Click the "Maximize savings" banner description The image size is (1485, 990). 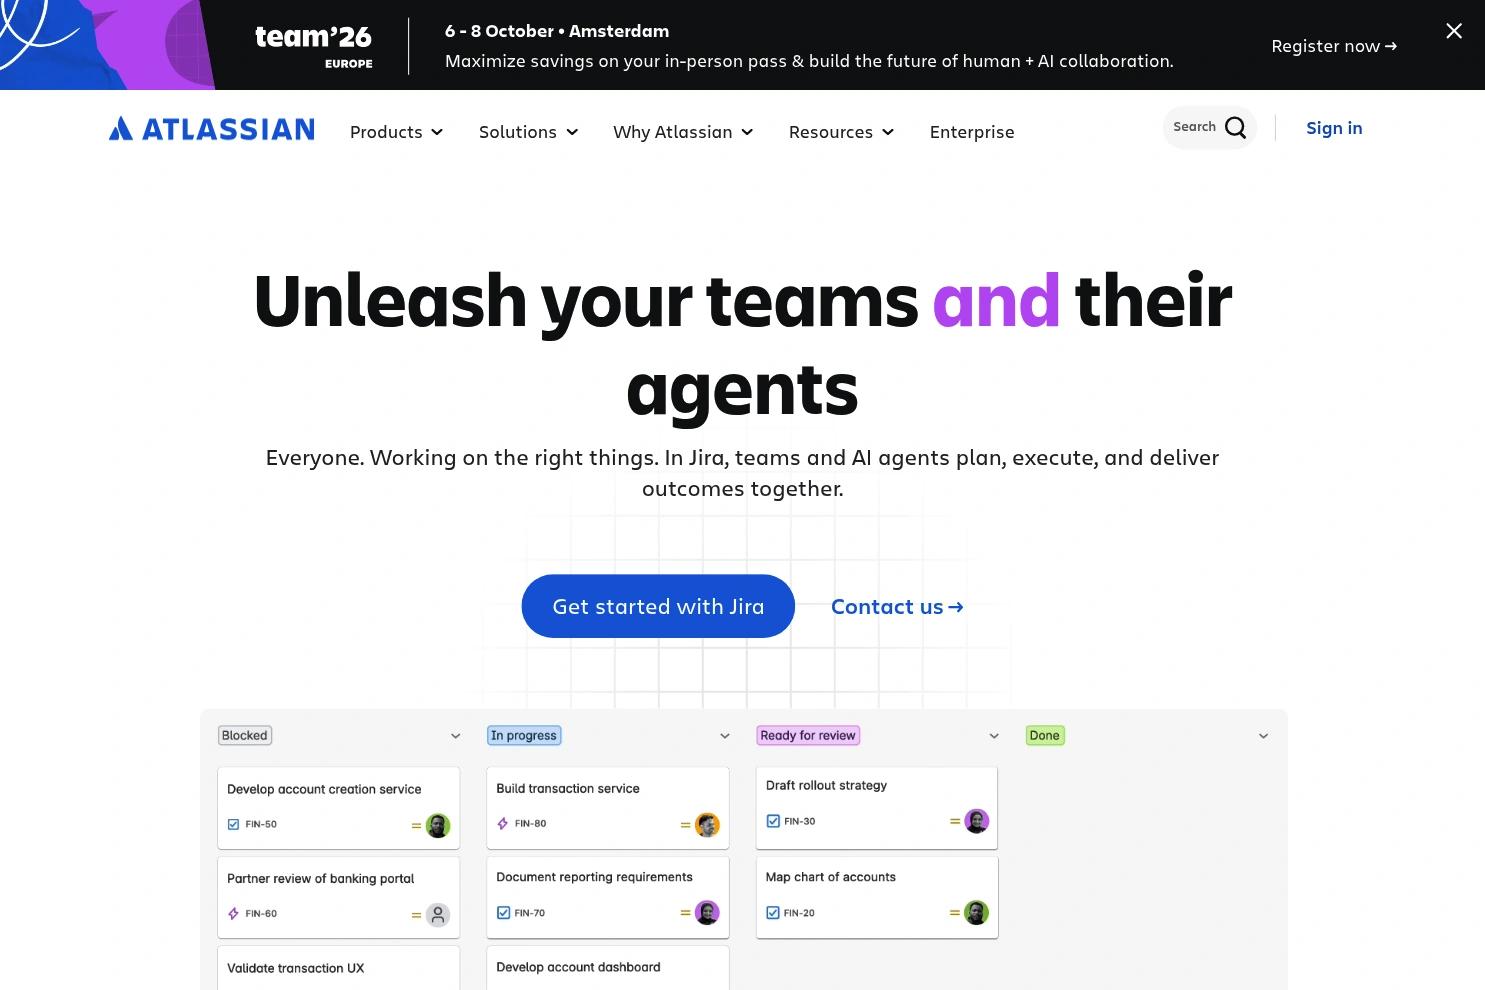coord(809,61)
